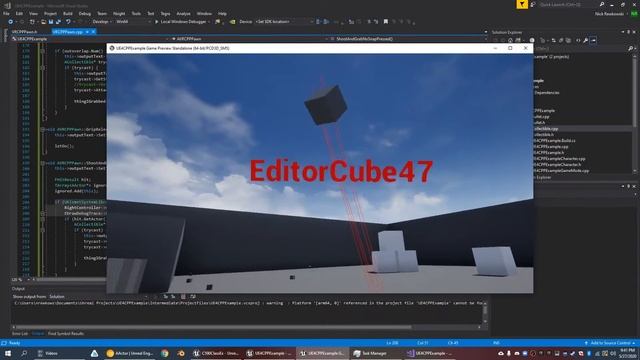Select UE4CPPExampleGameMode.cpp in Solution Explorer

tap(561, 171)
